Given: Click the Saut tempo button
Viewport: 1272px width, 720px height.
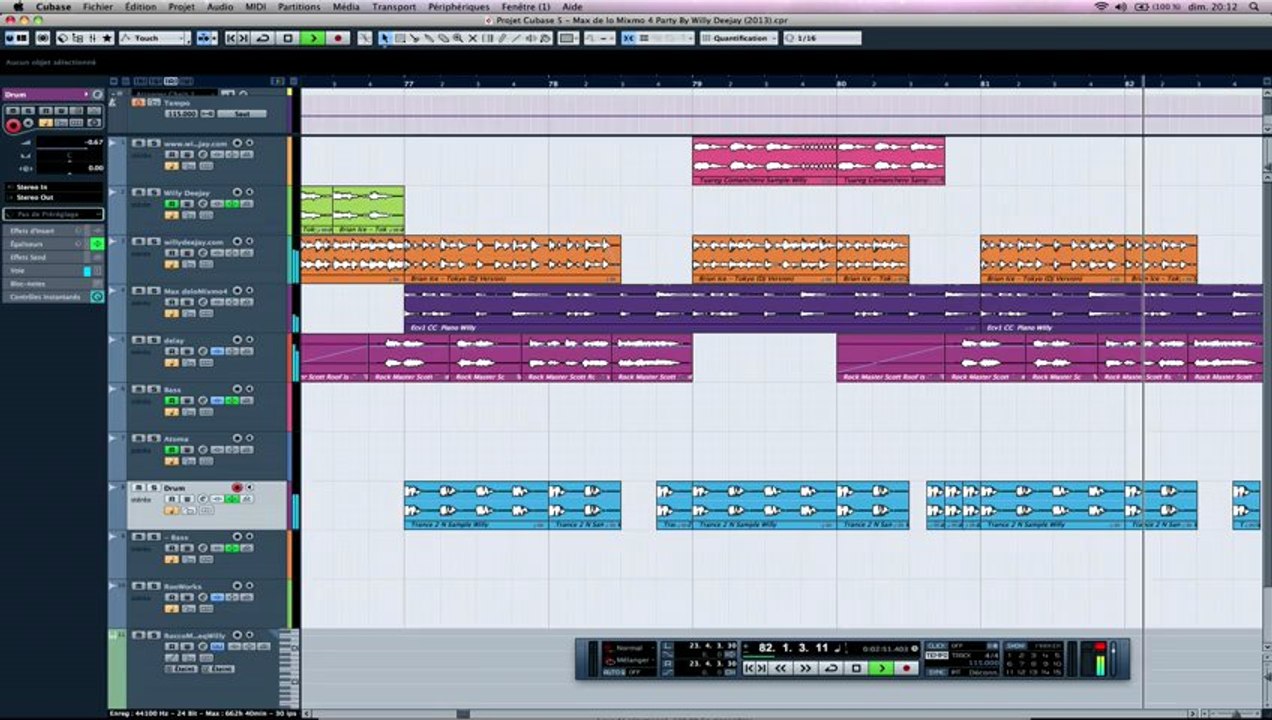Looking at the screenshot, I should [x=241, y=114].
